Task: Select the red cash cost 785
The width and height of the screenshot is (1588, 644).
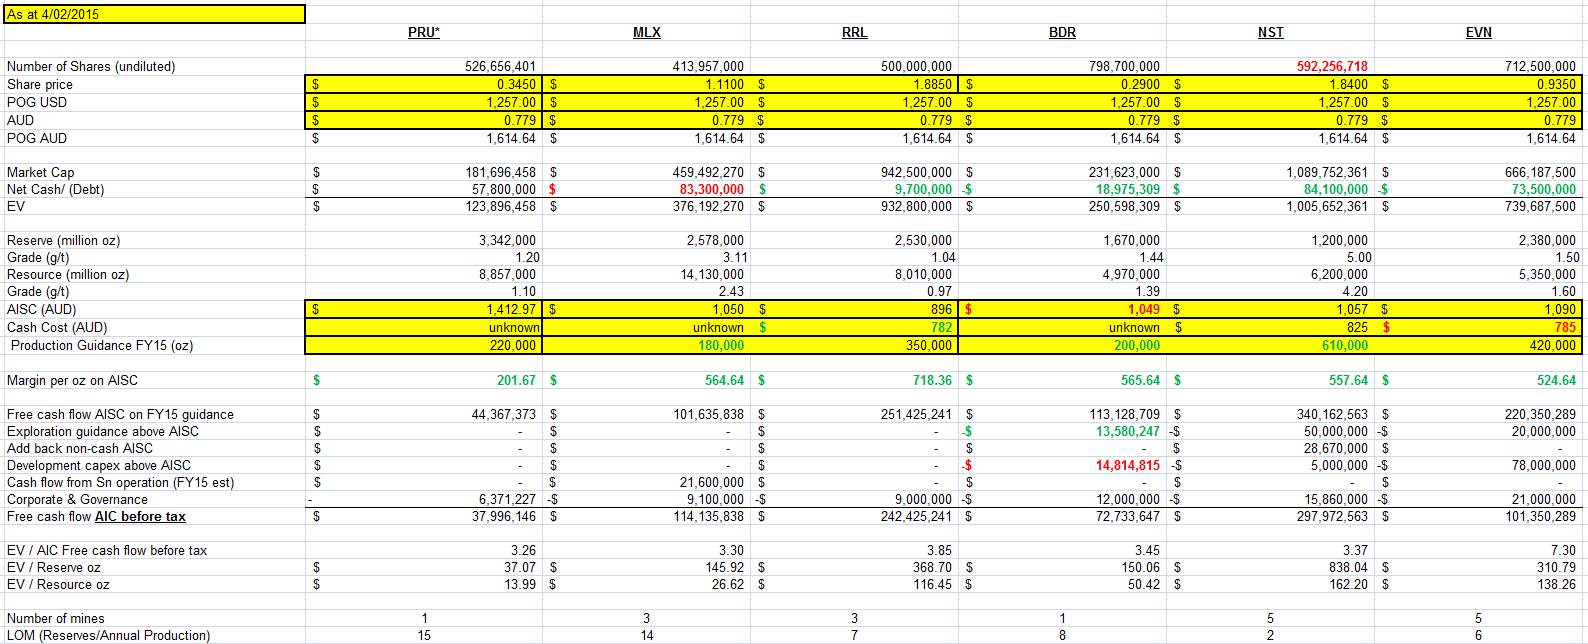Action: 1565,328
